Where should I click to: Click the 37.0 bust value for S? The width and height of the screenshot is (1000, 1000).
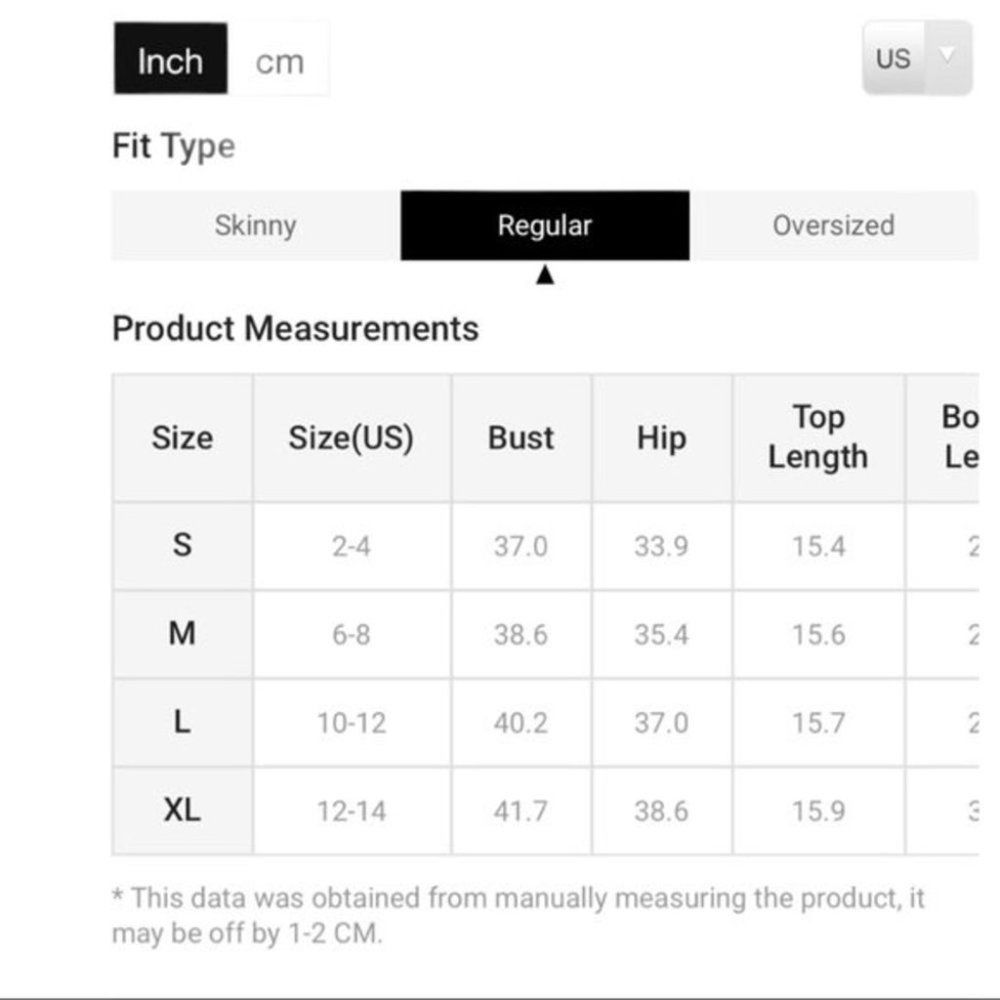click(x=521, y=546)
